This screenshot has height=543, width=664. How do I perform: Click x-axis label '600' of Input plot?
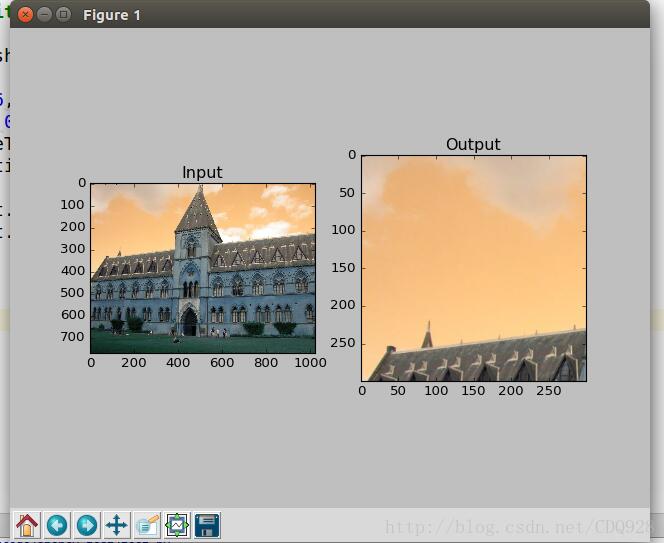(222, 363)
